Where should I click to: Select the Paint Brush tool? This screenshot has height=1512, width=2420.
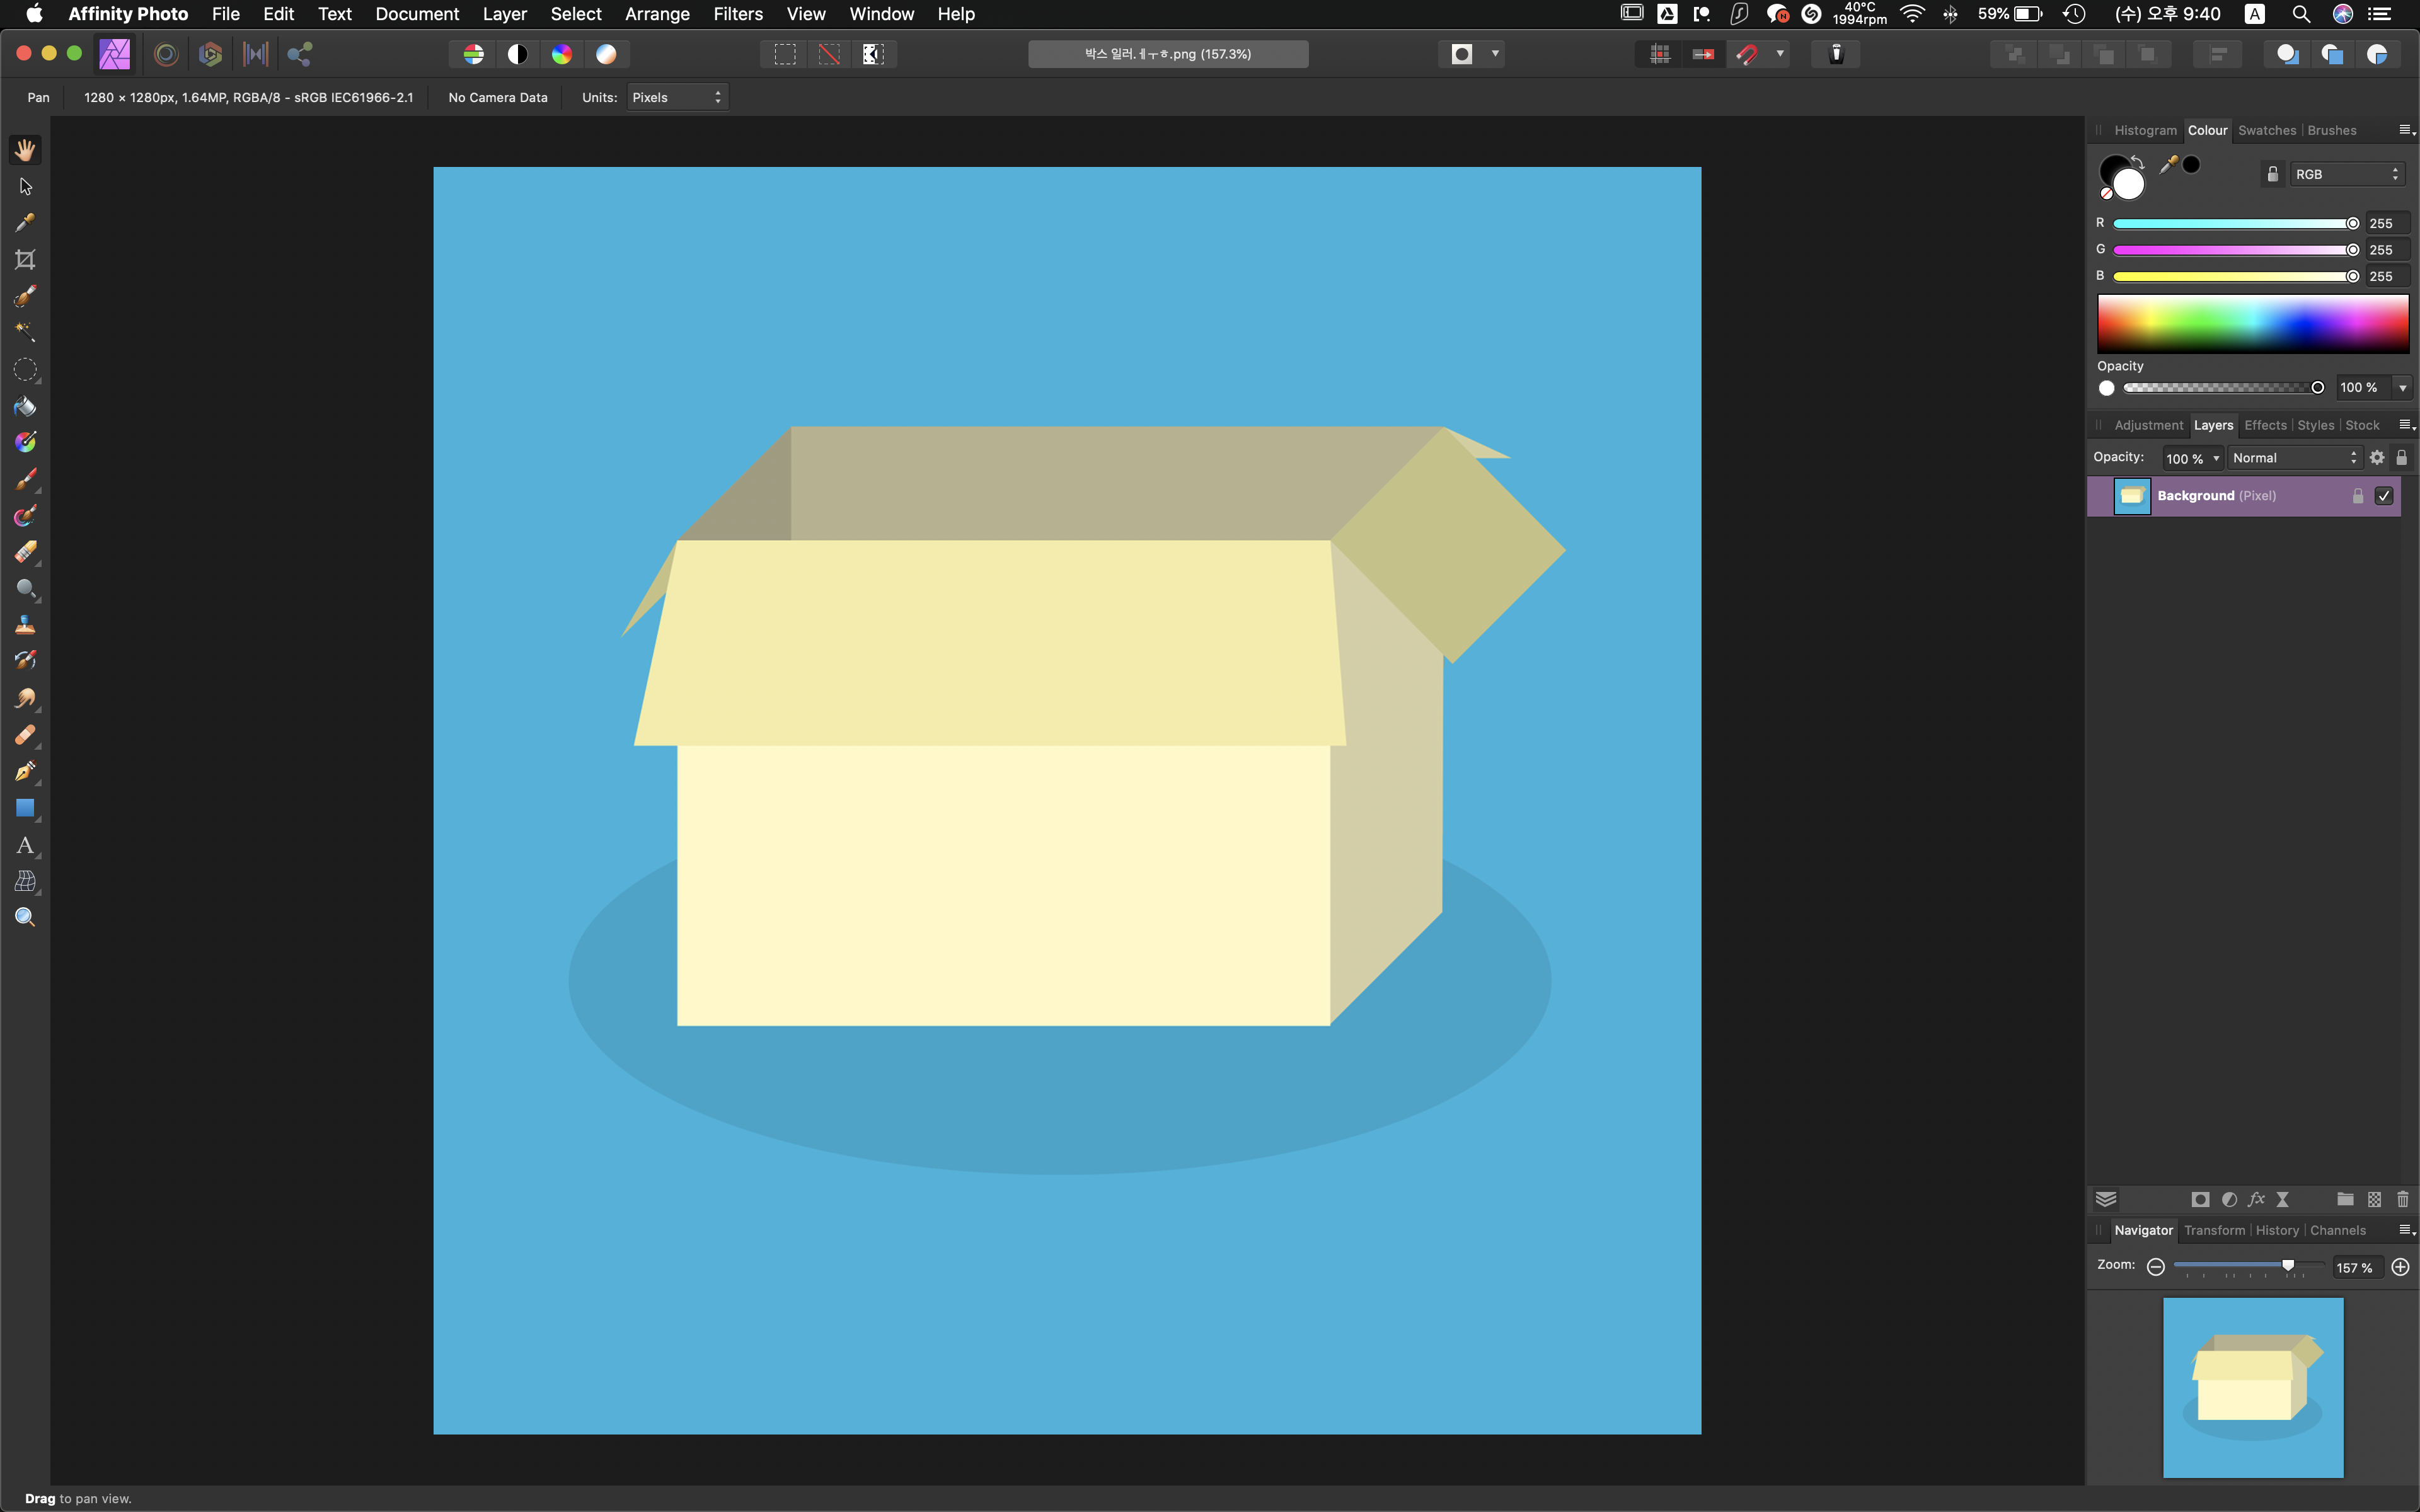[25, 479]
